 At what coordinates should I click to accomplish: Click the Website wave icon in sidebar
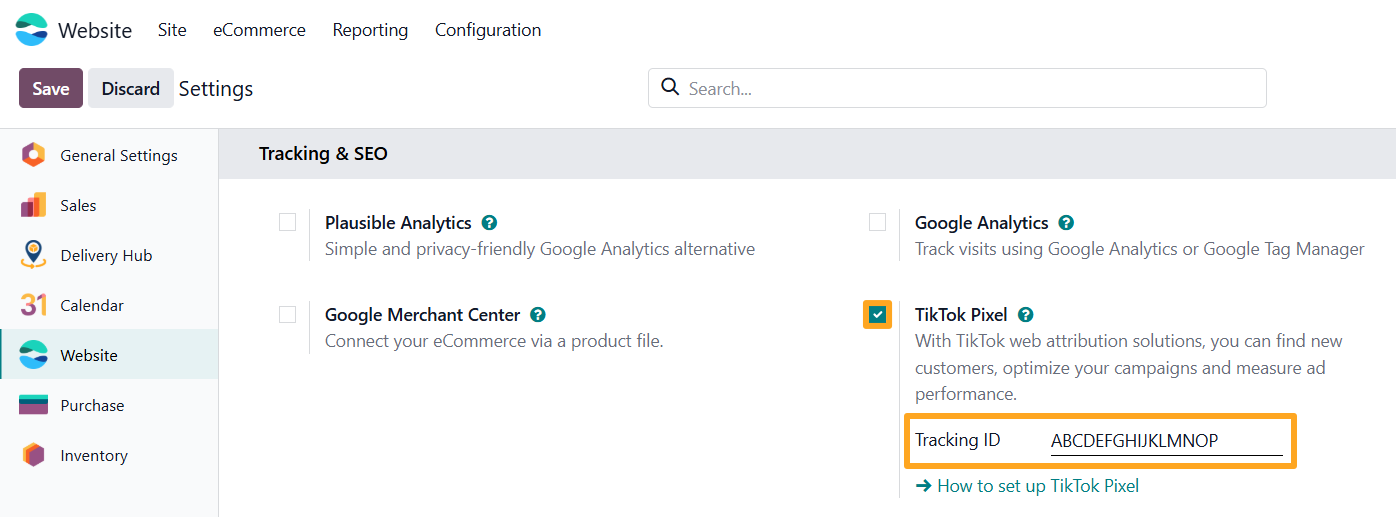click(x=33, y=355)
